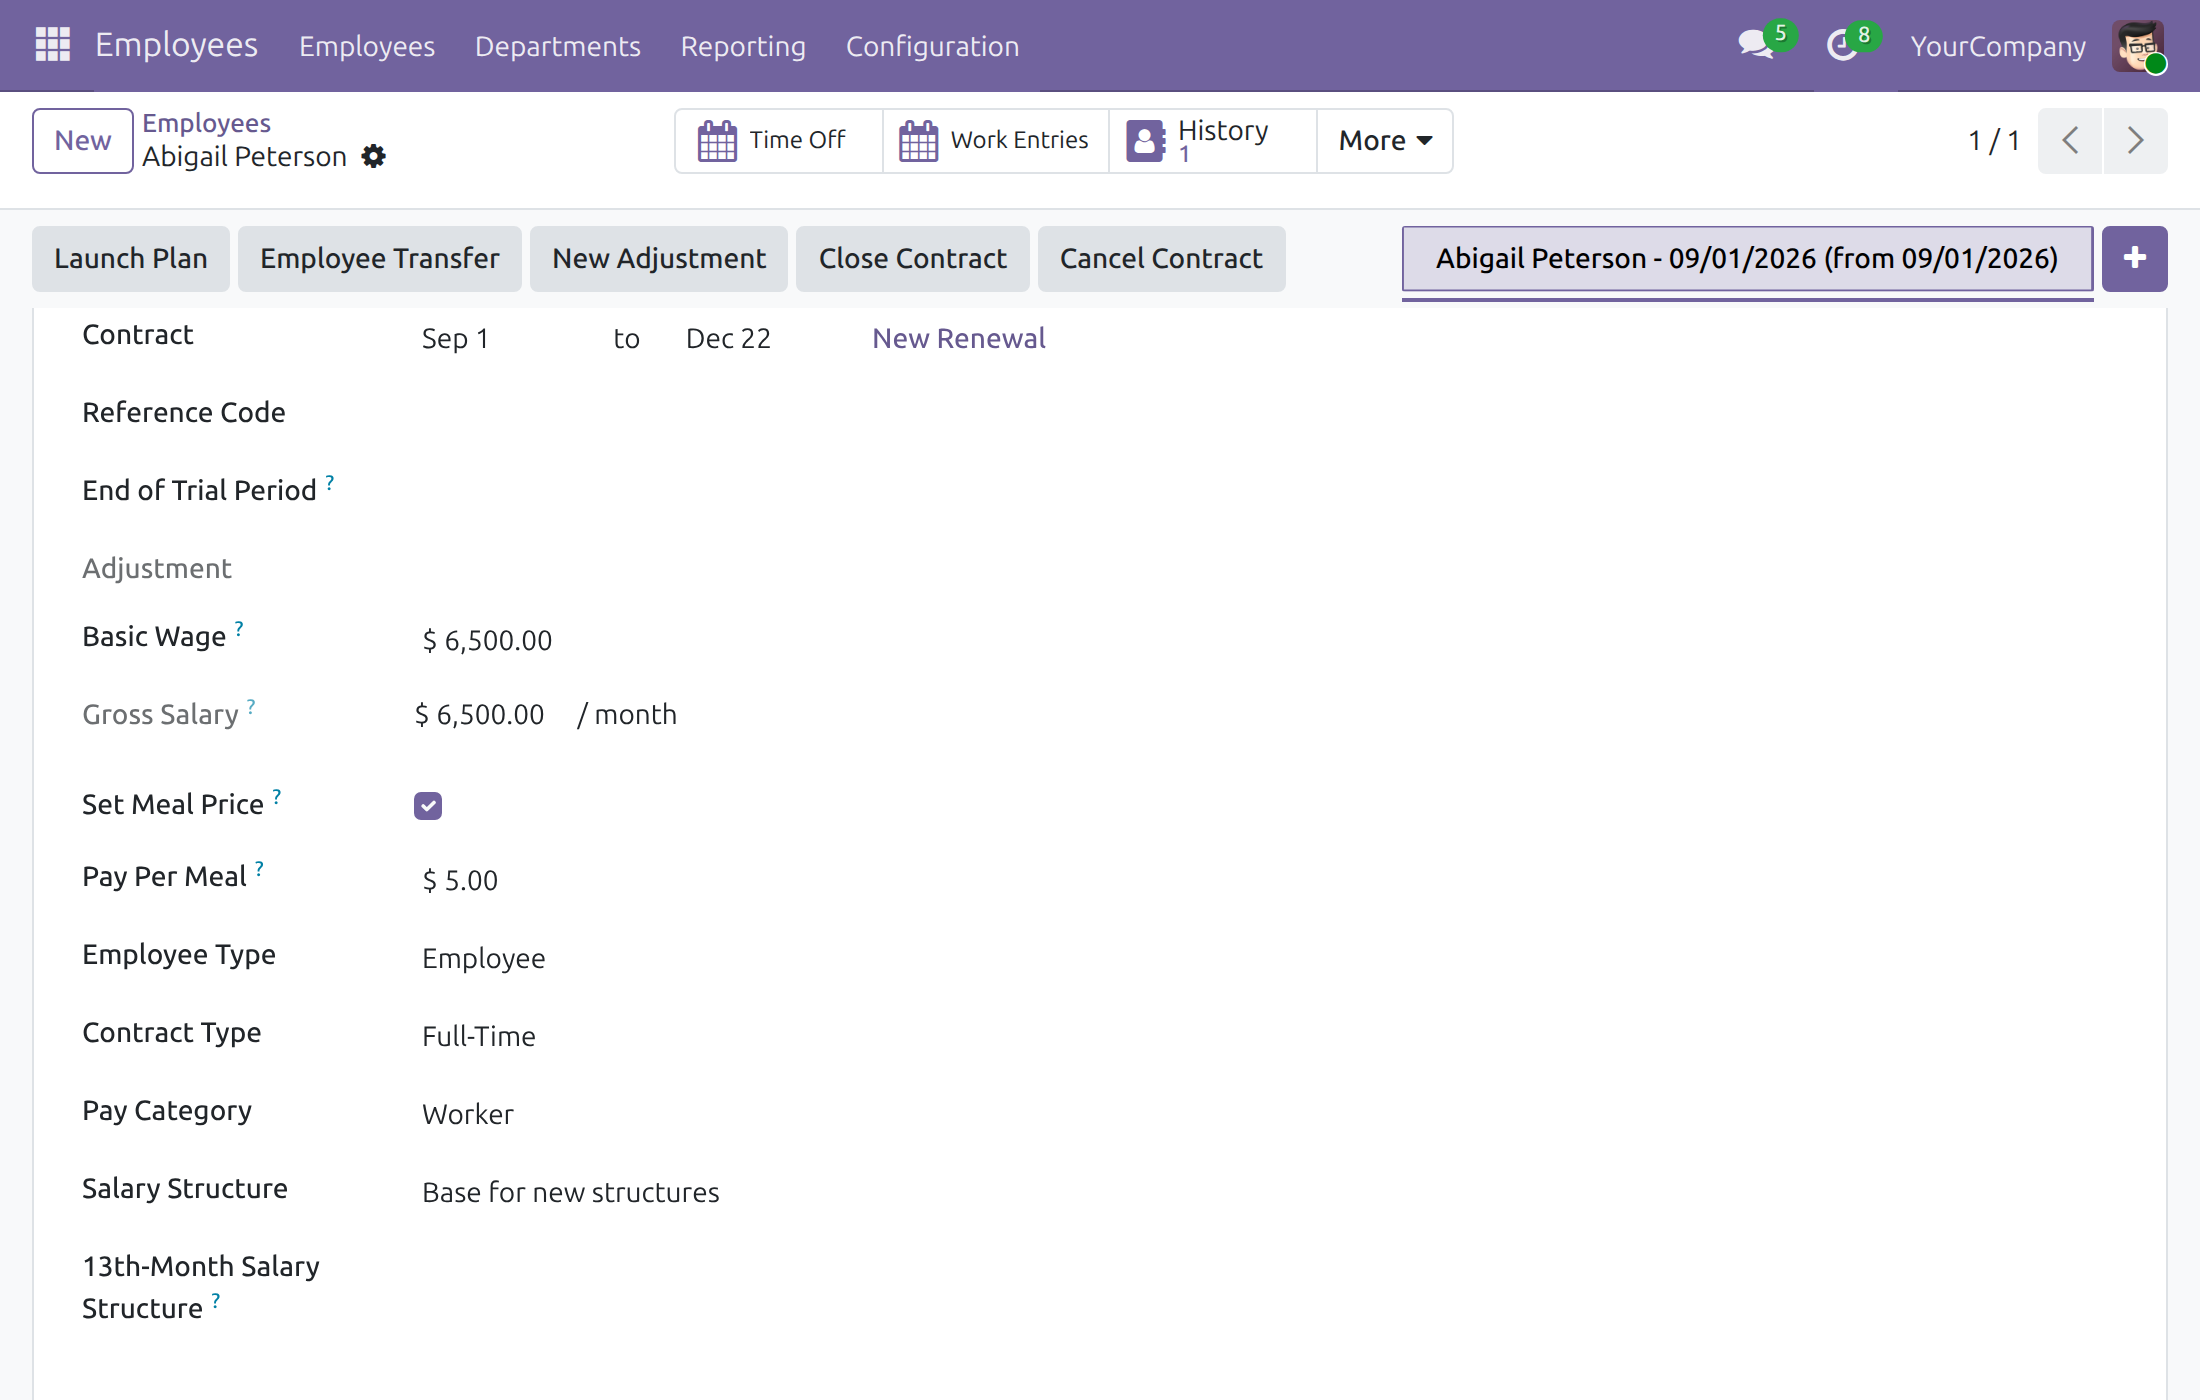Open the Departments menu
The height and width of the screenshot is (1400, 2200).
pyautogui.click(x=558, y=46)
